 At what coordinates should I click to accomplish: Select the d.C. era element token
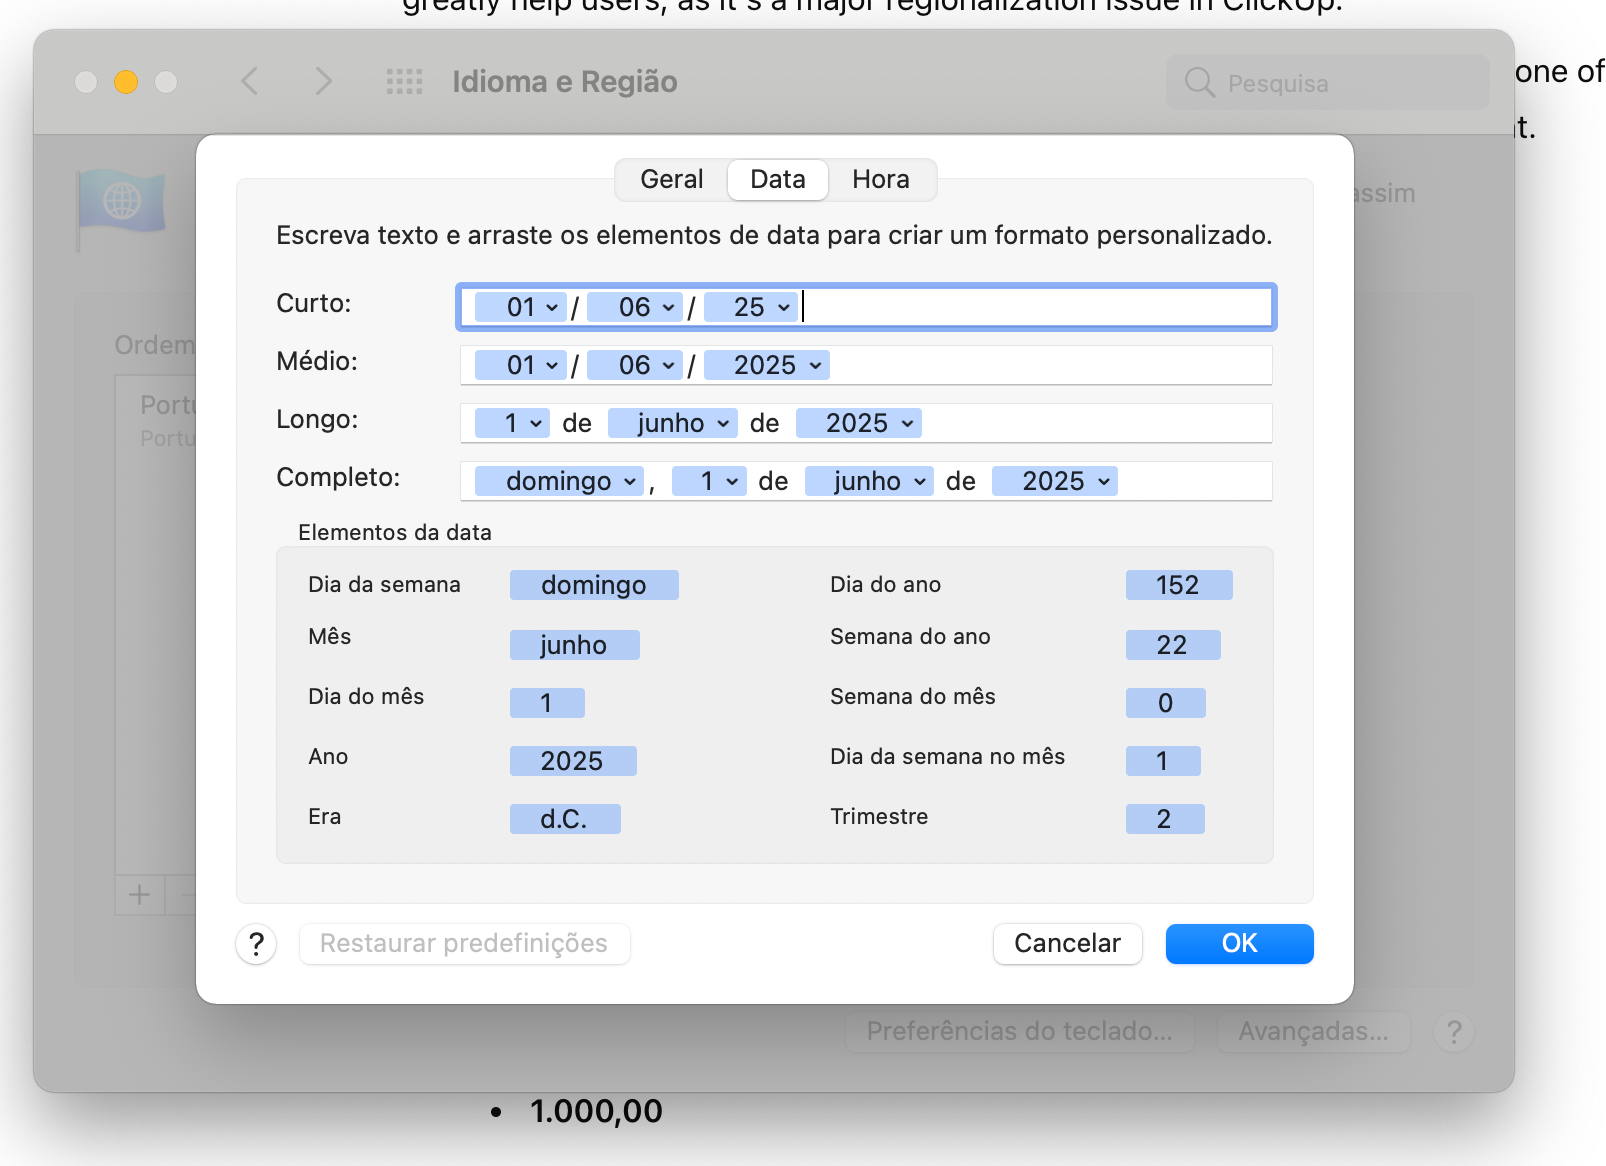[x=565, y=819]
